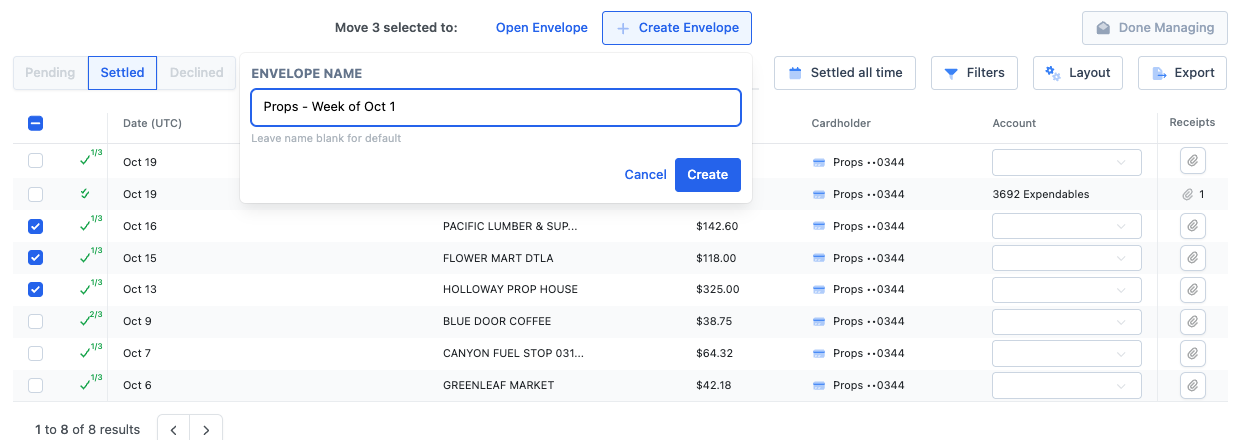Switch to the Pending tab
Viewport: 1240px width, 440px height.
[x=50, y=73]
